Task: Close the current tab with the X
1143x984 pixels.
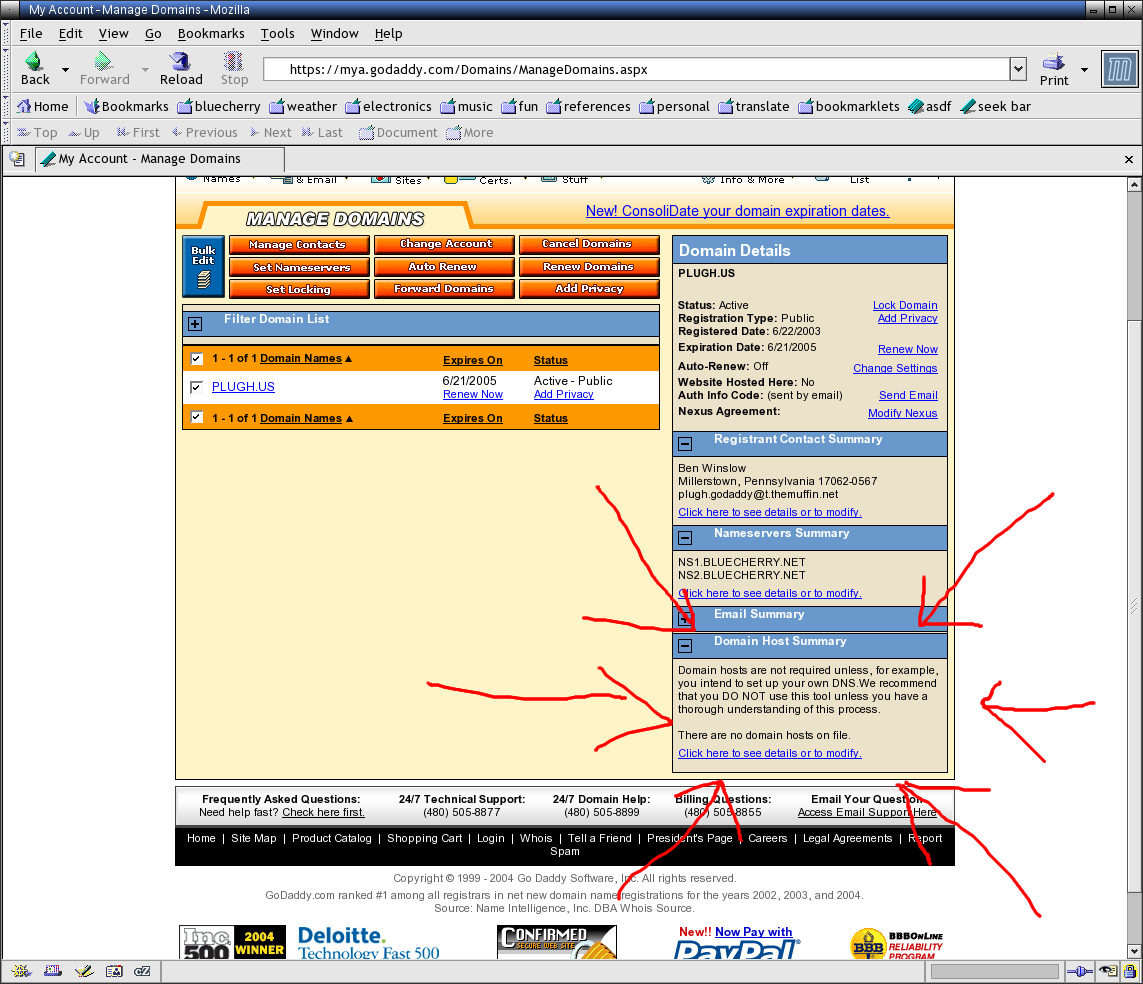Action: (1128, 159)
